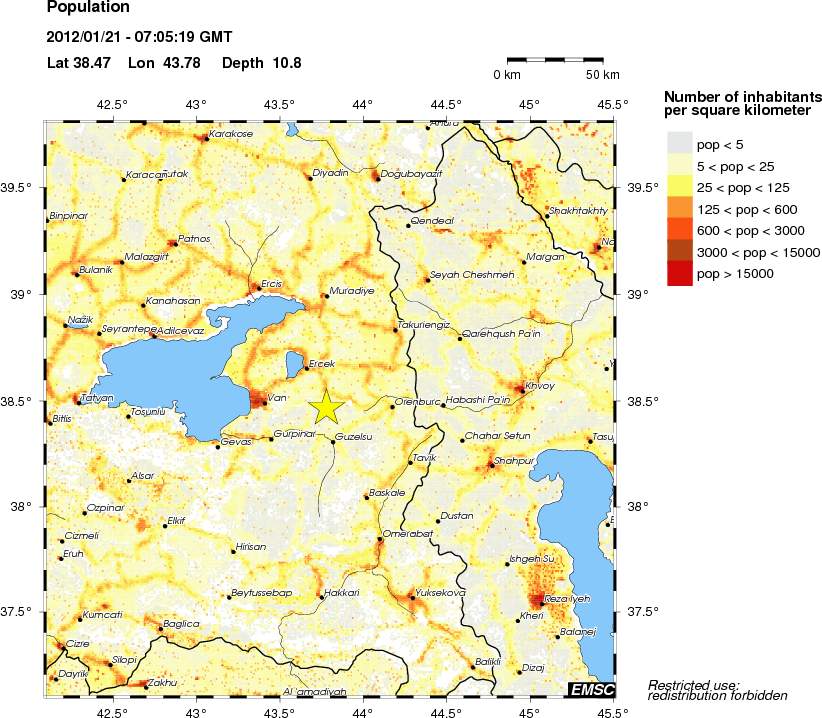Click the 'Malazgirt' town label
Image resolution: width=822 pixels, height=718 pixels.
pos(147,257)
